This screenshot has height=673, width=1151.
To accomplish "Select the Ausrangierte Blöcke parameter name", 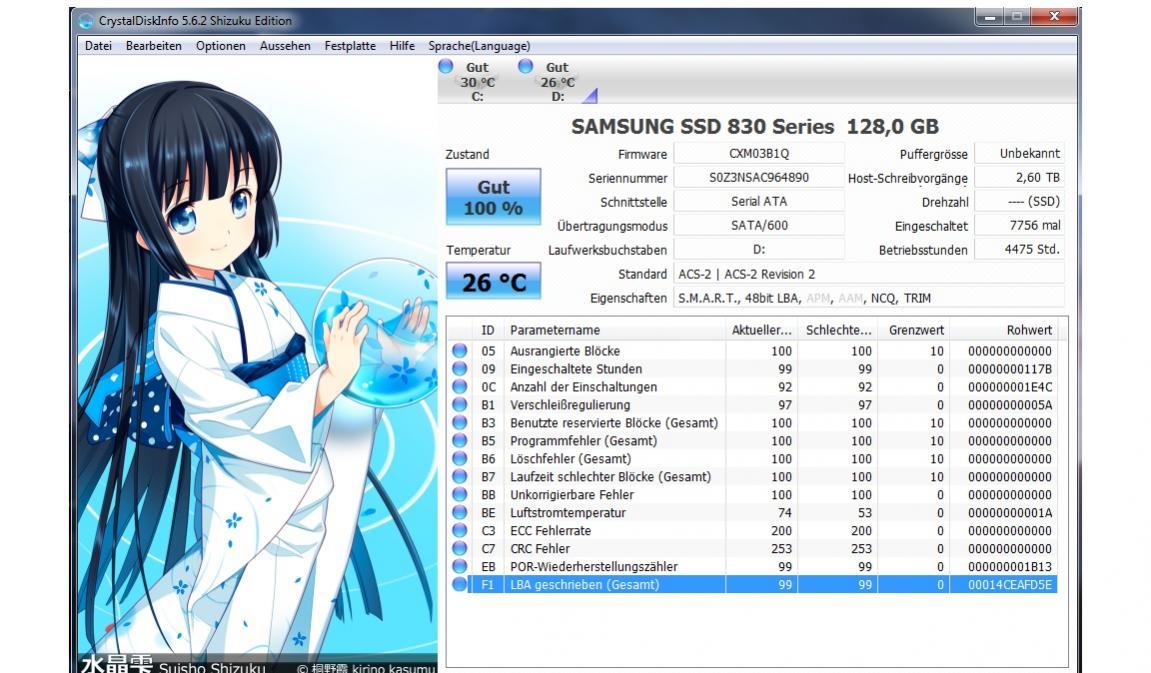I will click(565, 351).
